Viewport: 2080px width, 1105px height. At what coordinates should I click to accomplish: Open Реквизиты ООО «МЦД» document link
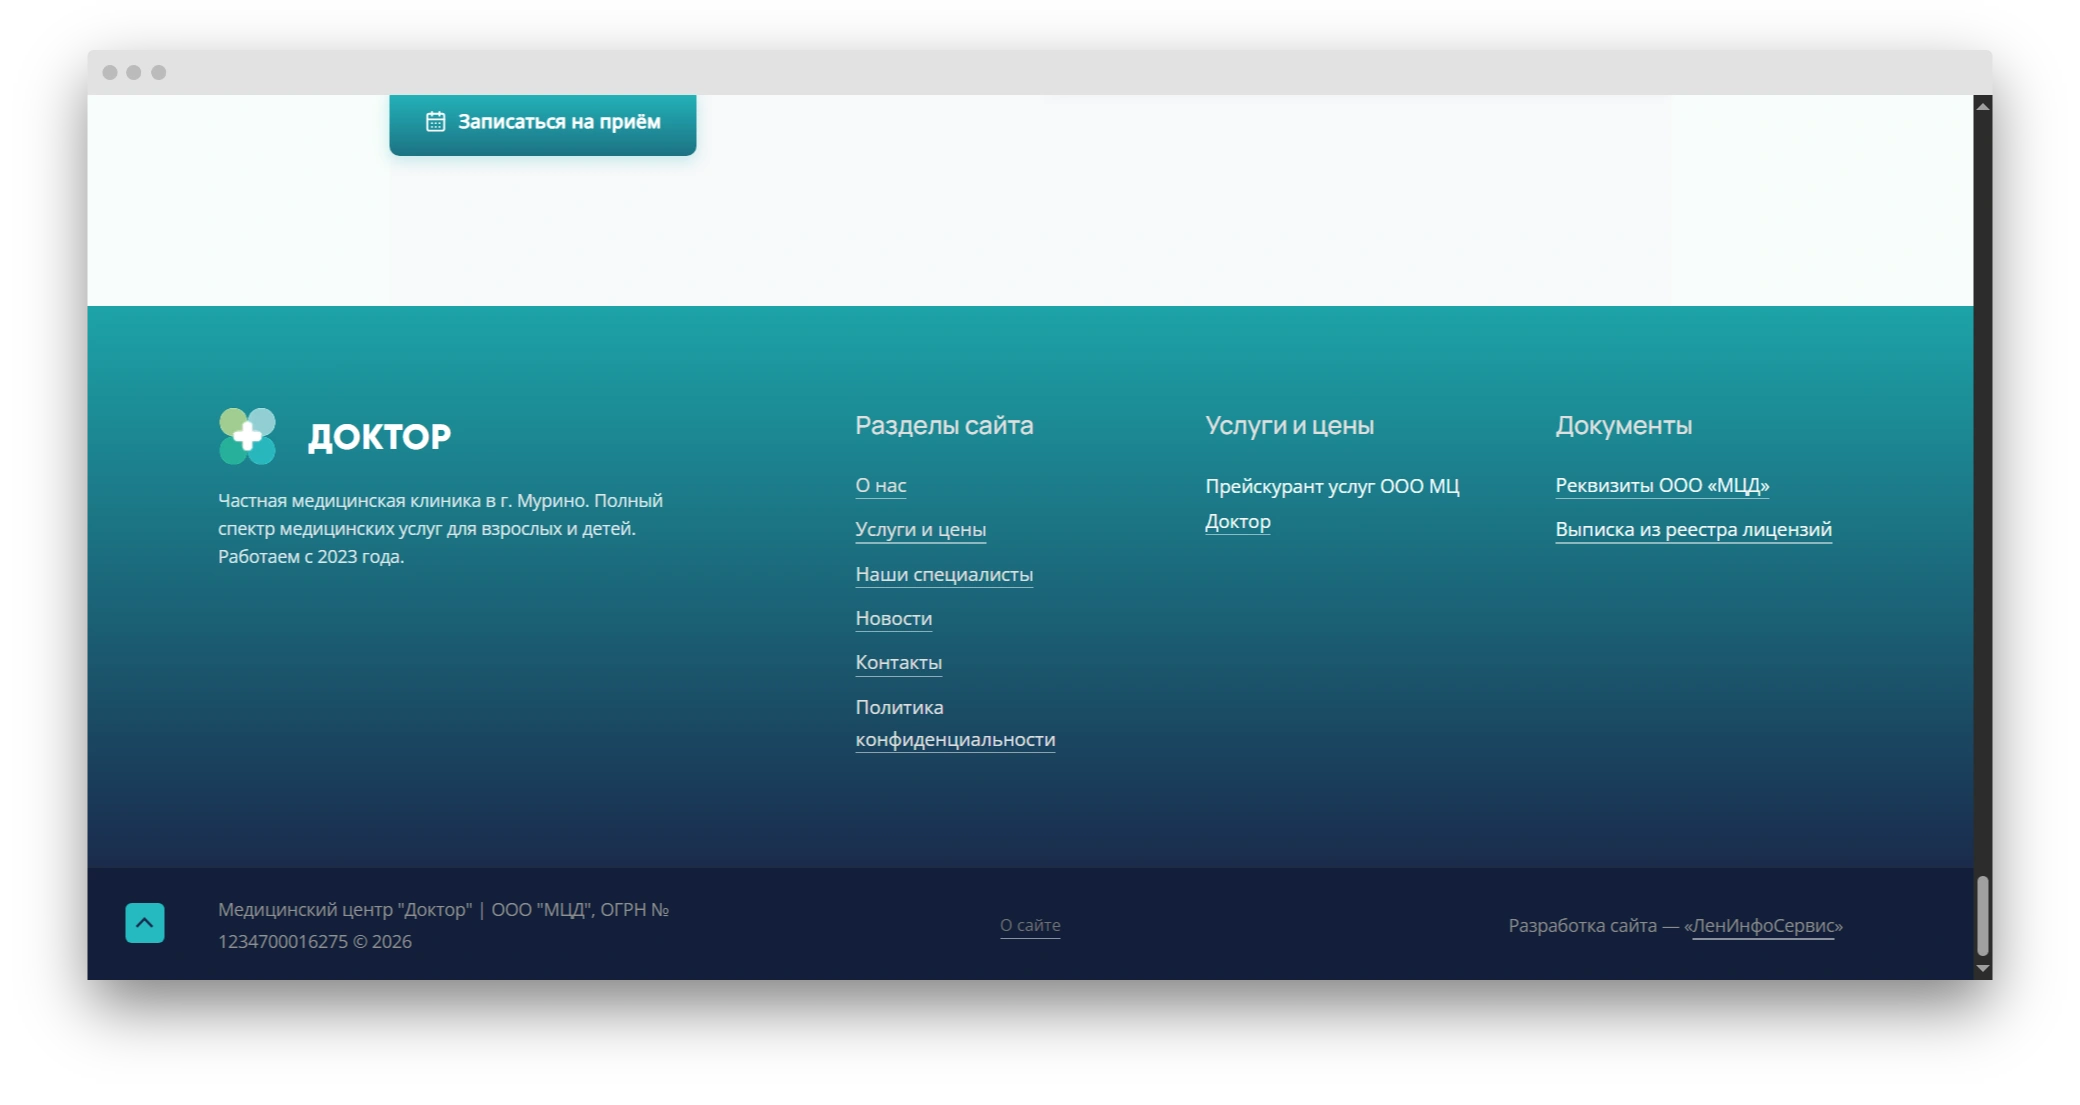click(1662, 485)
